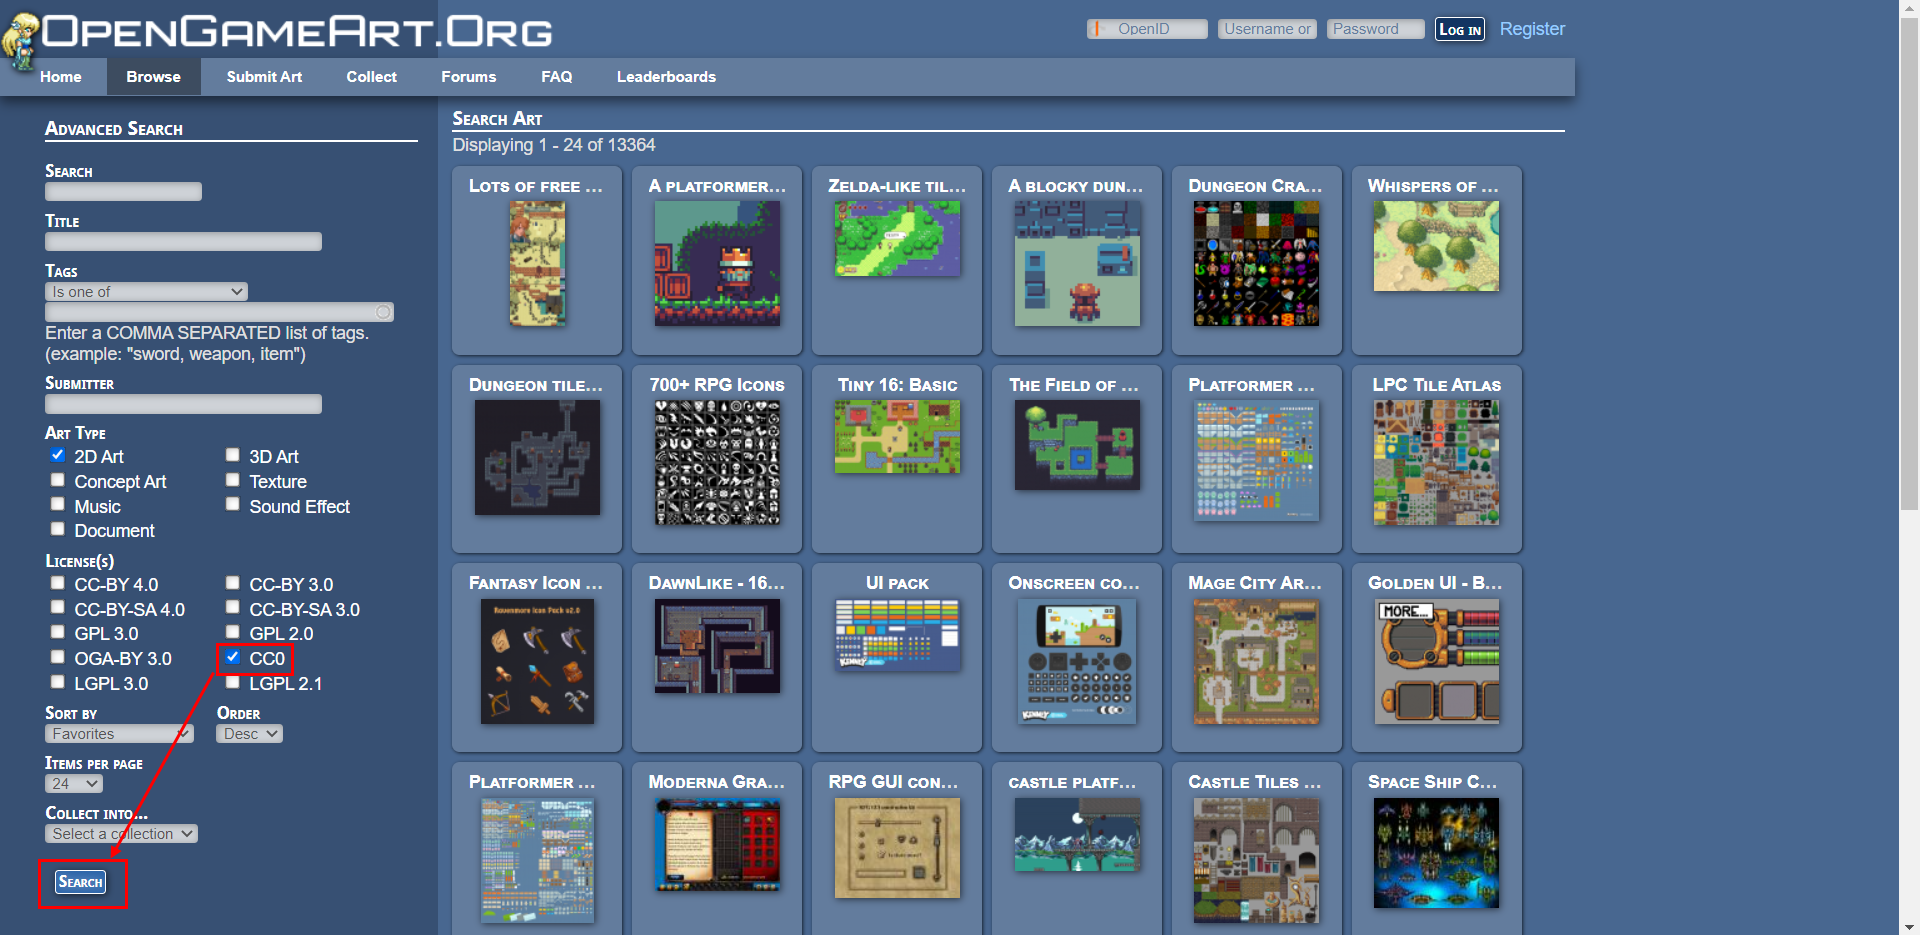Open the FAQ page link
The image size is (1920, 935).
pos(557,77)
